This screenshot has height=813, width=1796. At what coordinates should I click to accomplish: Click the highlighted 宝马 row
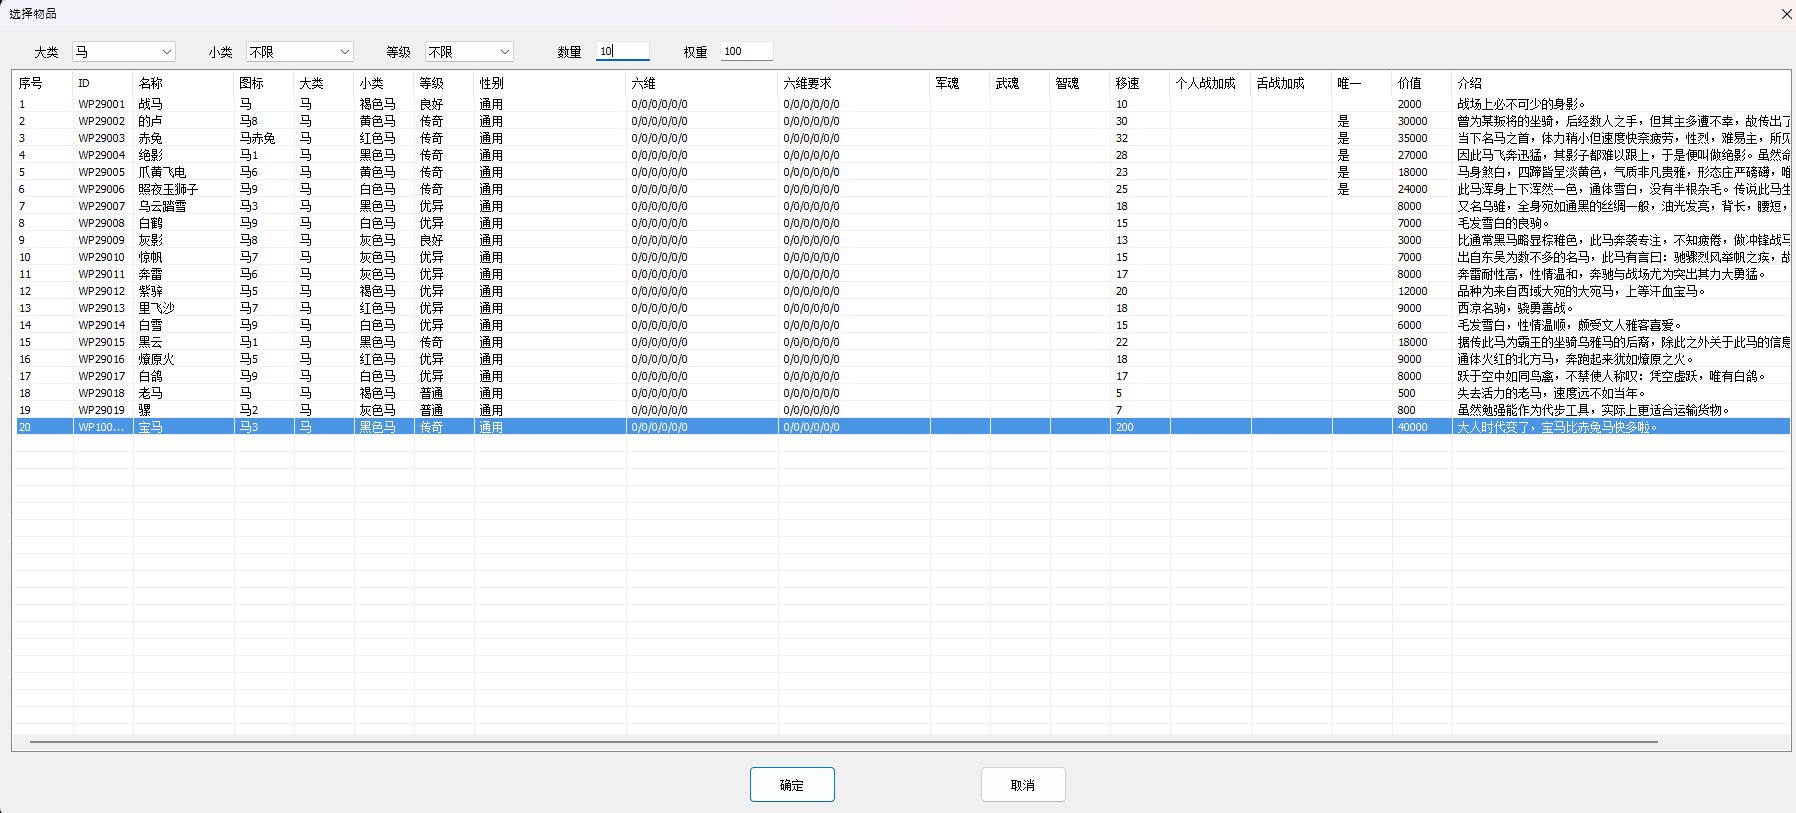tap(151, 427)
